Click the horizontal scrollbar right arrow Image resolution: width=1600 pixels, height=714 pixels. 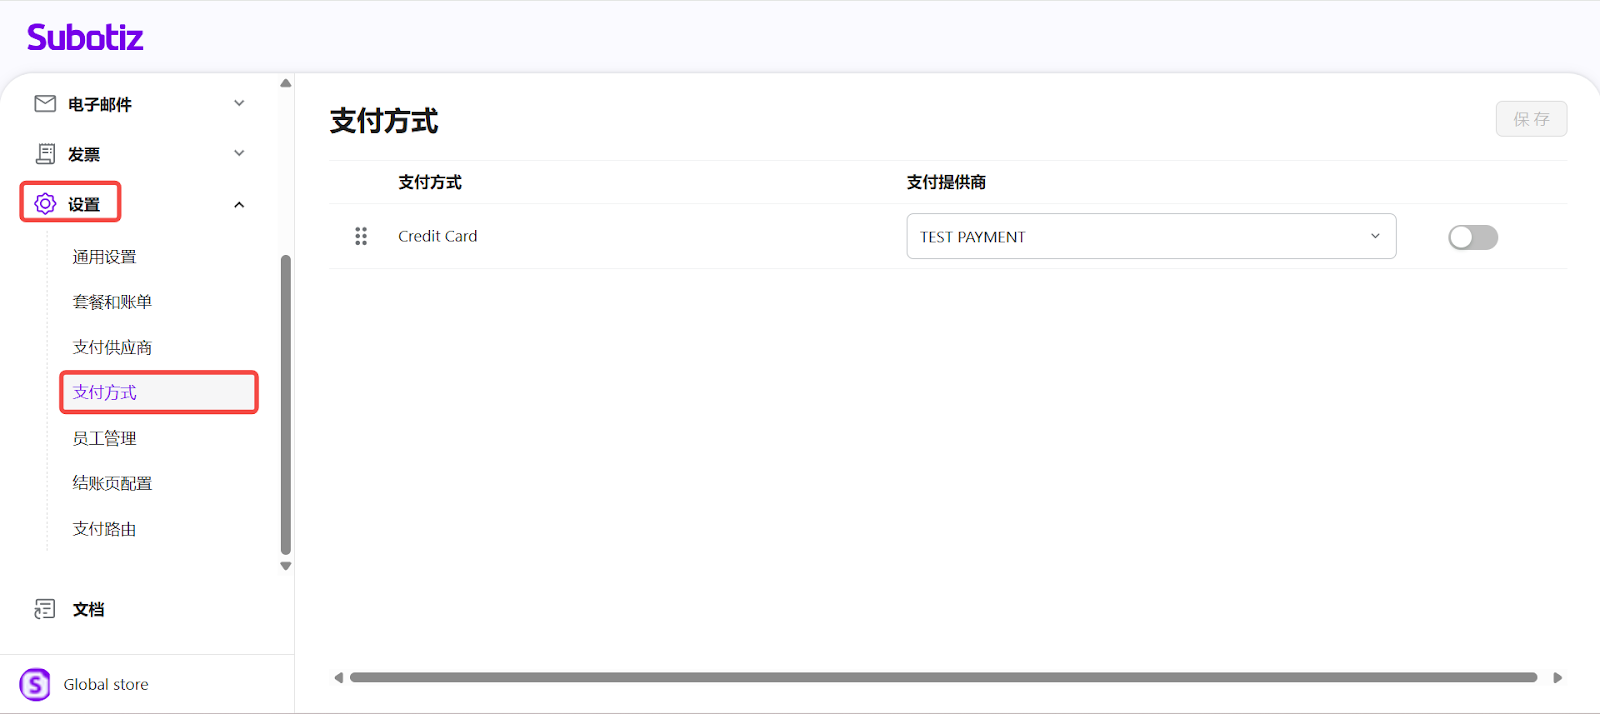point(1557,678)
